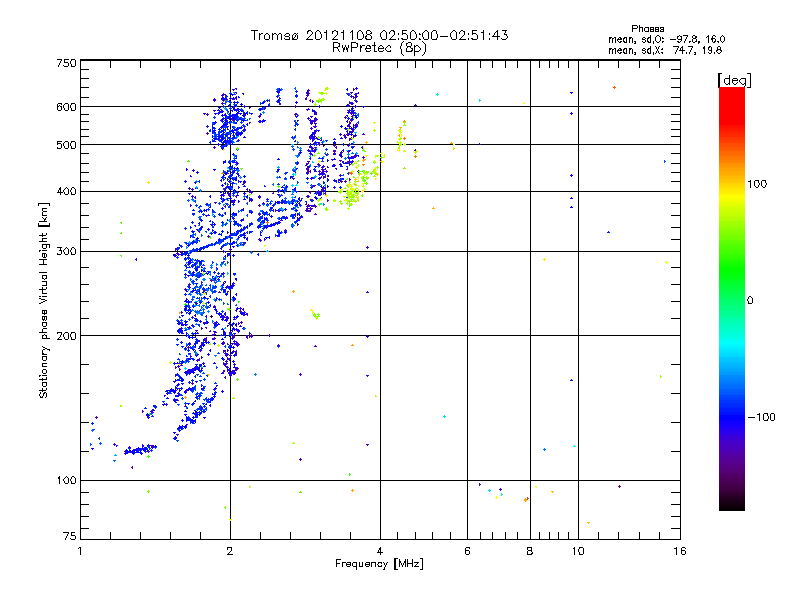Click the colorbar '100' tick label
800x600 pixels.
(757, 184)
